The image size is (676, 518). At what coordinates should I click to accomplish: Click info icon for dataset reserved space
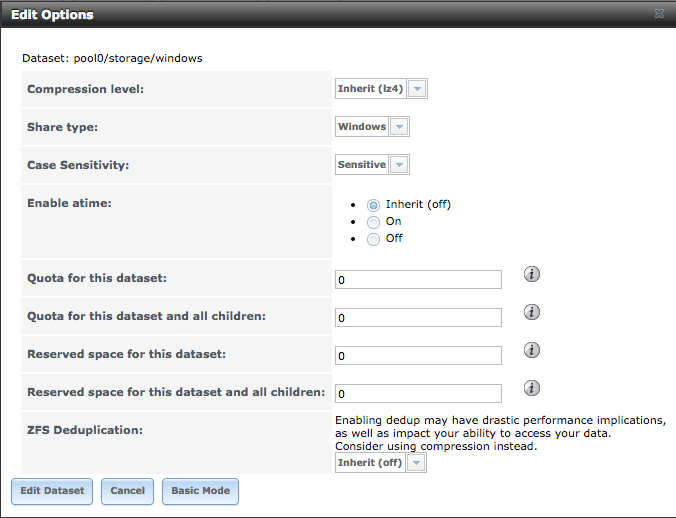[532, 350]
